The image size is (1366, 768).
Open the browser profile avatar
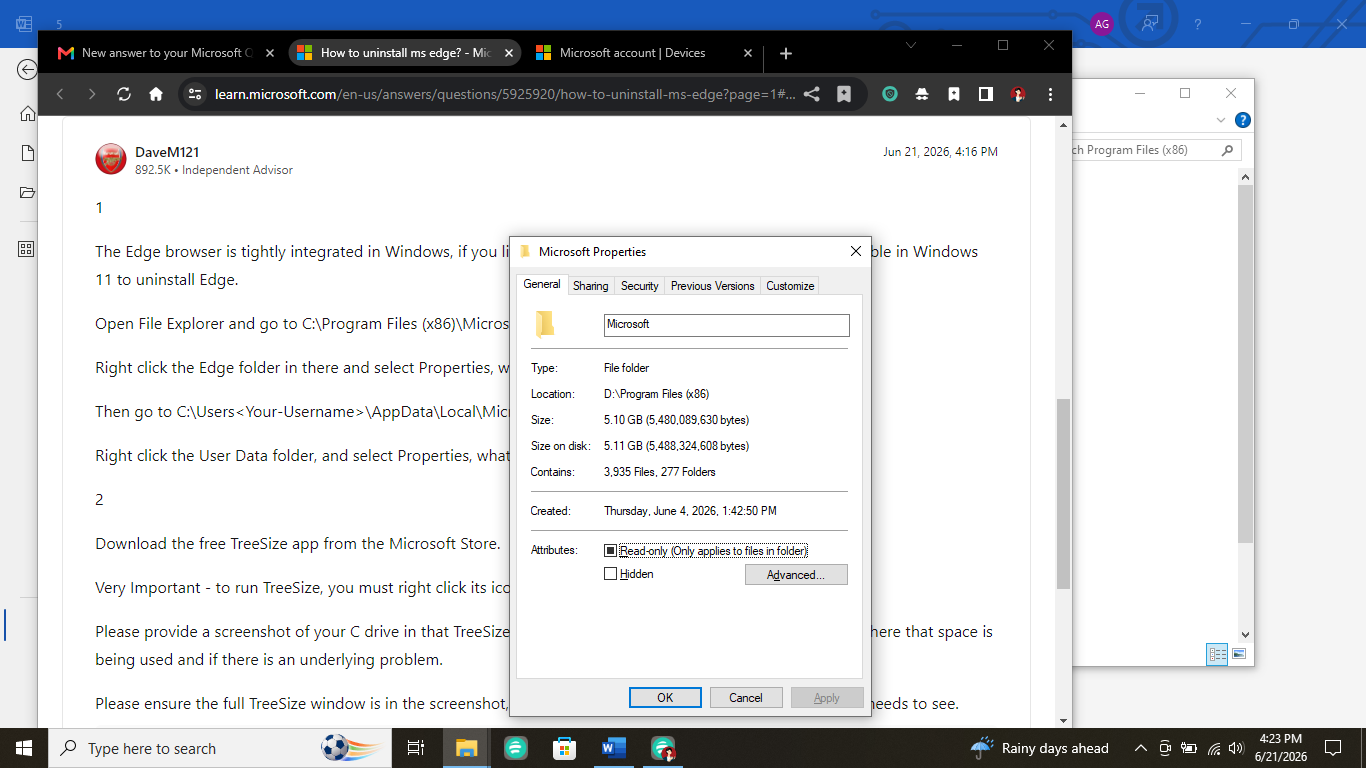pos(1018,94)
